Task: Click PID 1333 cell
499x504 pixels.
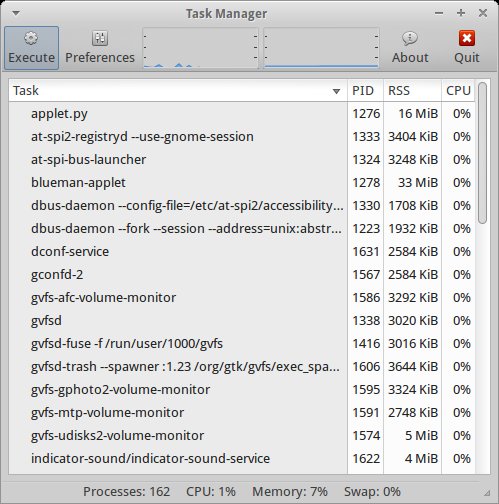Action: [366, 137]
